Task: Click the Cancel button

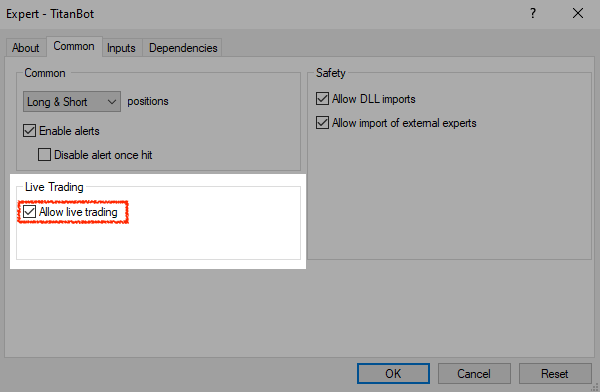Action: 474,373
